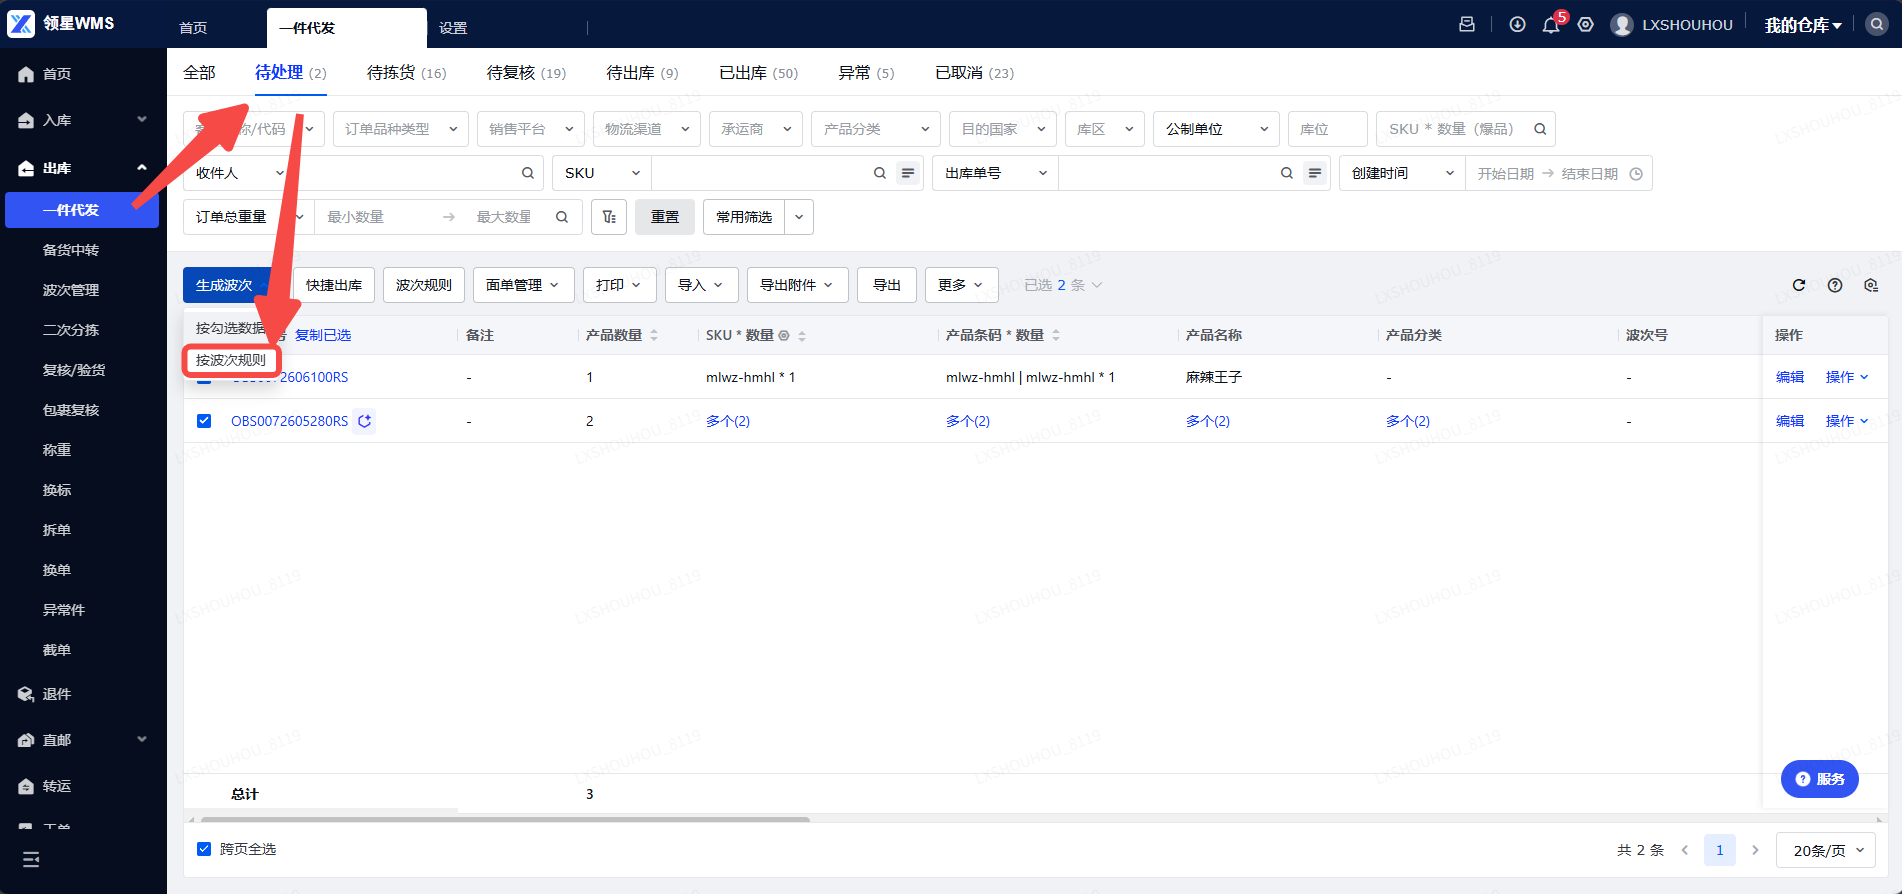
Task: Open the 我的仓库 warehouse switcher
Action: pos(1803,25)
